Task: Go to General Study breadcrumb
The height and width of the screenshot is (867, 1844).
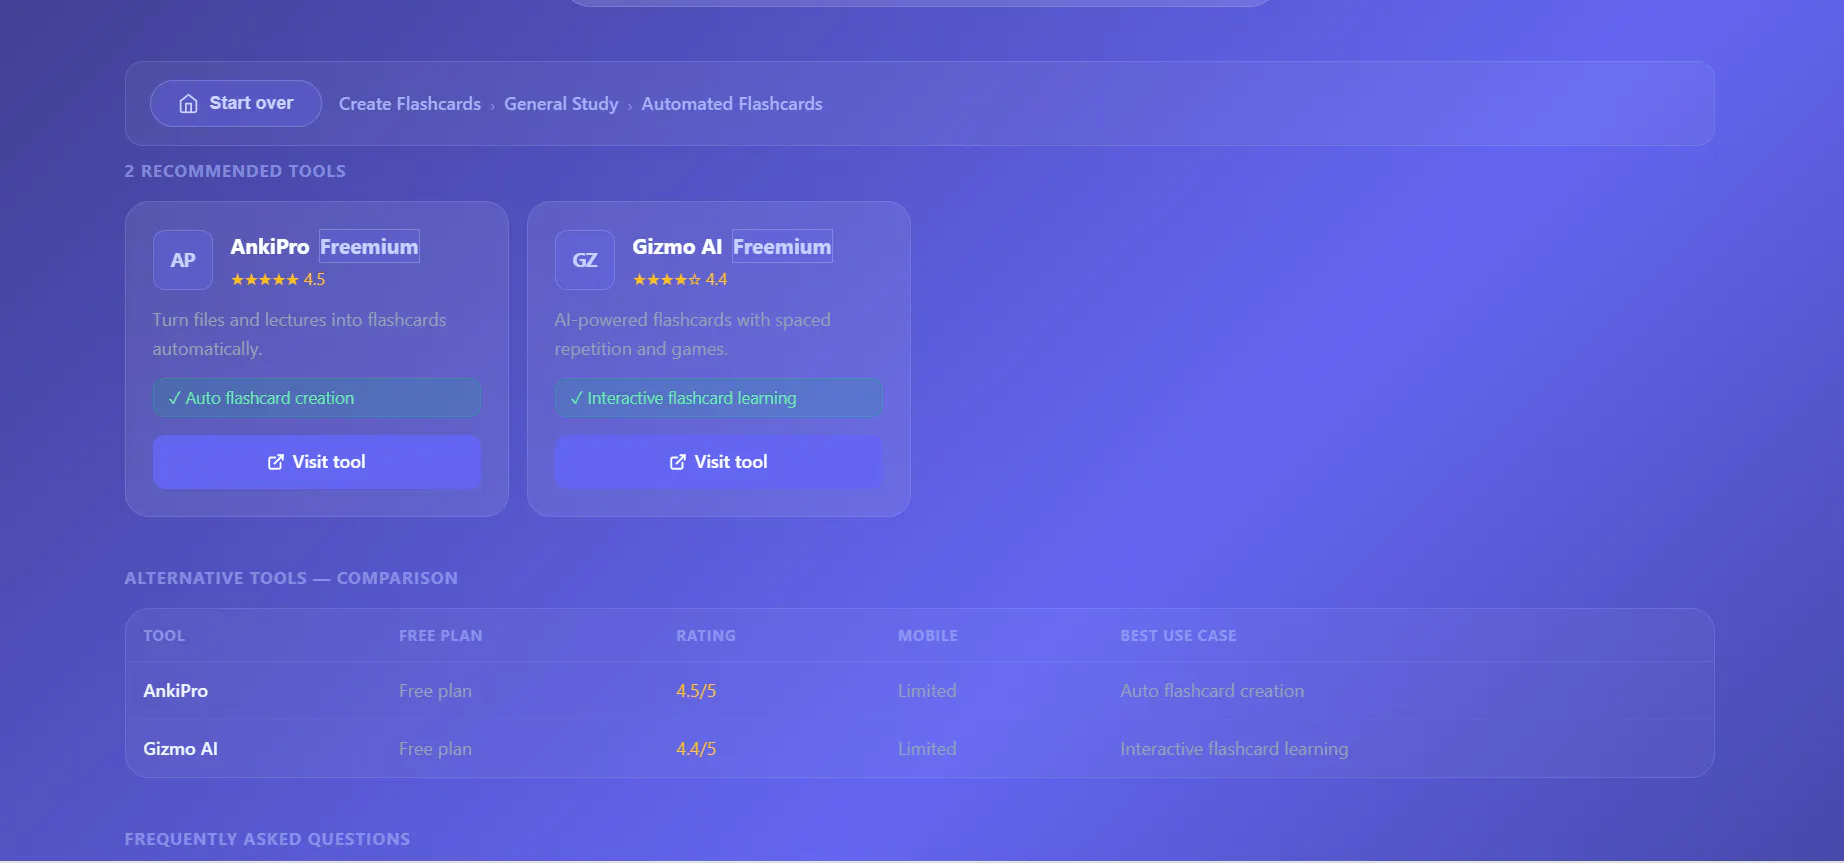Action: click(x=561, y=104)
